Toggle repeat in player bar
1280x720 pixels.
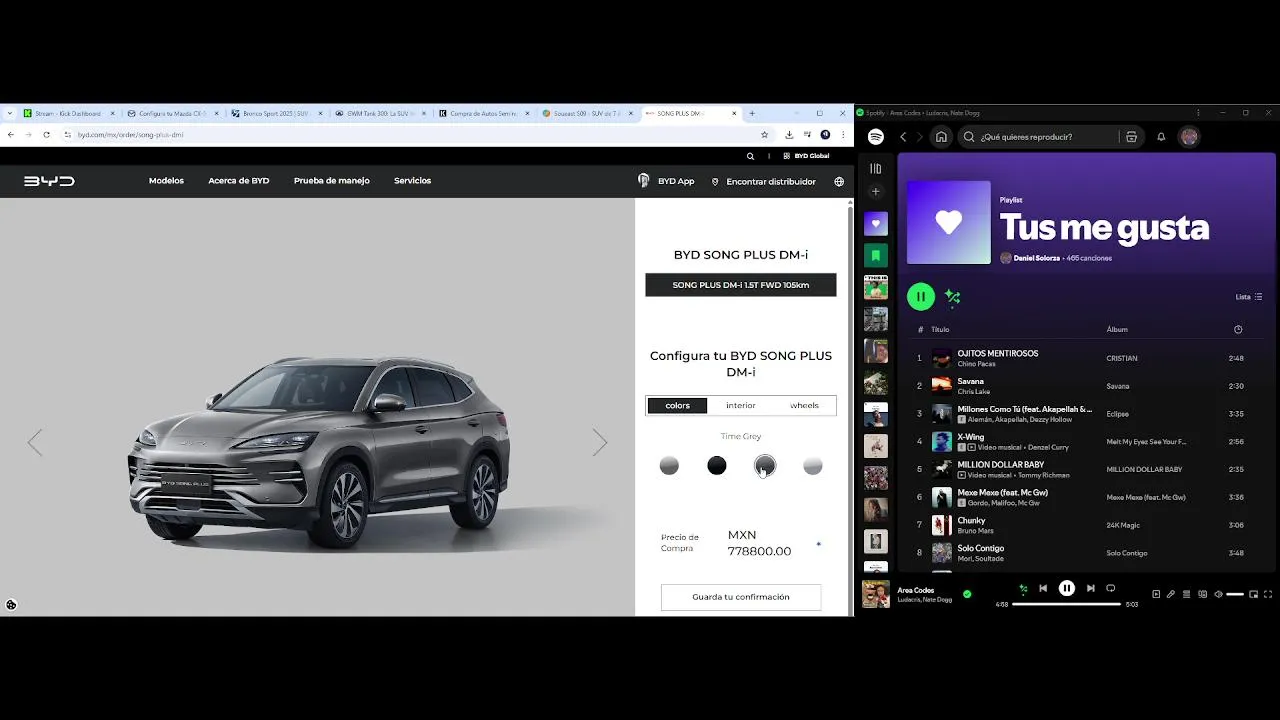1110,589
